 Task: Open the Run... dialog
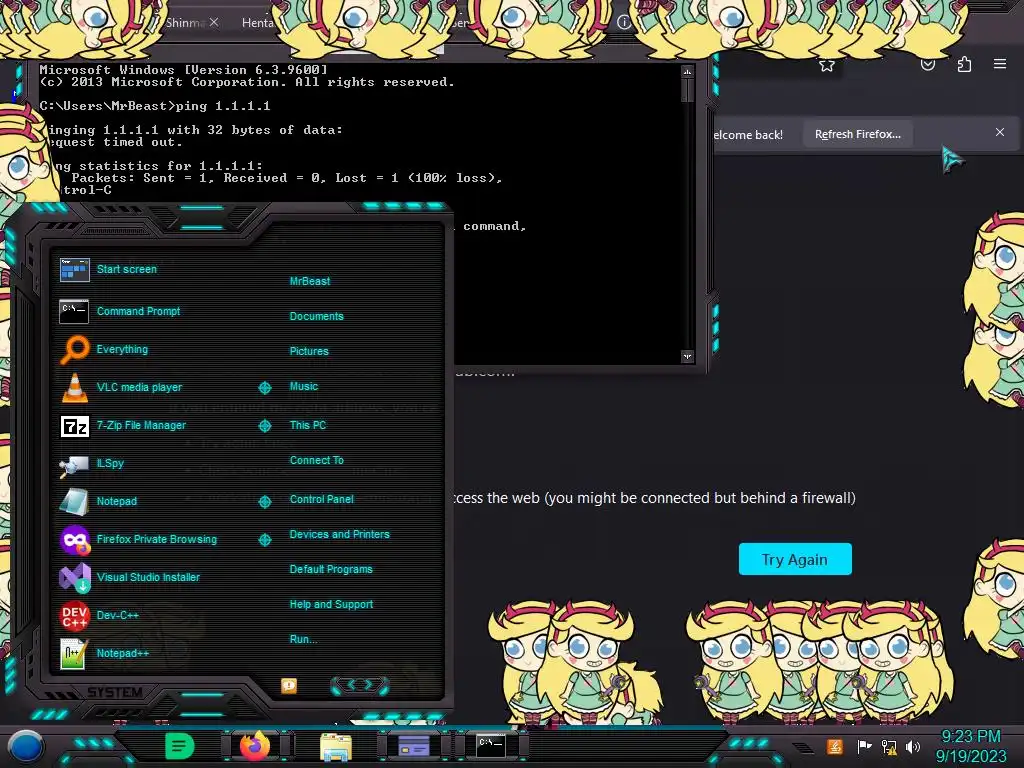pos(304,639)
